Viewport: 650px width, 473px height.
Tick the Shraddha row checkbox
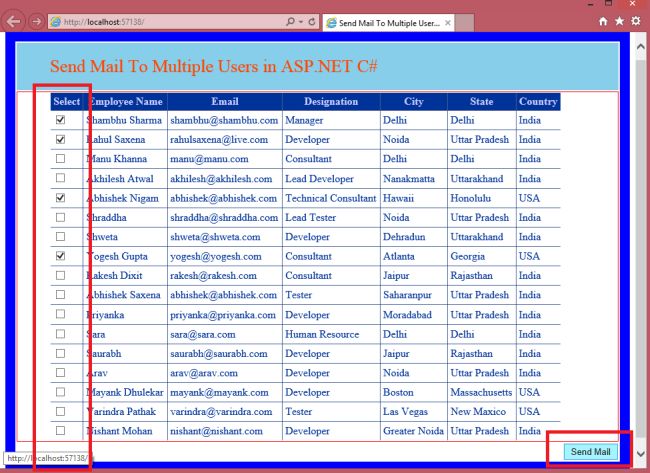click(61, 217)
